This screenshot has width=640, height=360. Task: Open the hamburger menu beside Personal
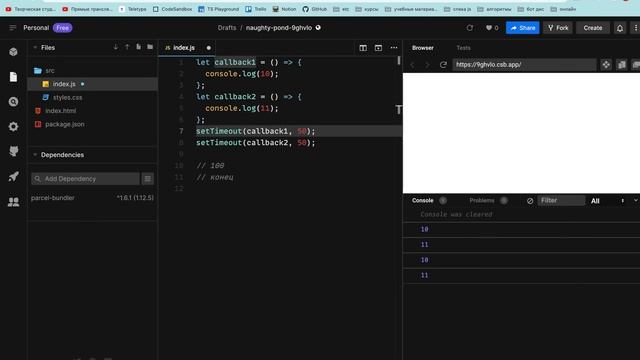tap(13, 28)
